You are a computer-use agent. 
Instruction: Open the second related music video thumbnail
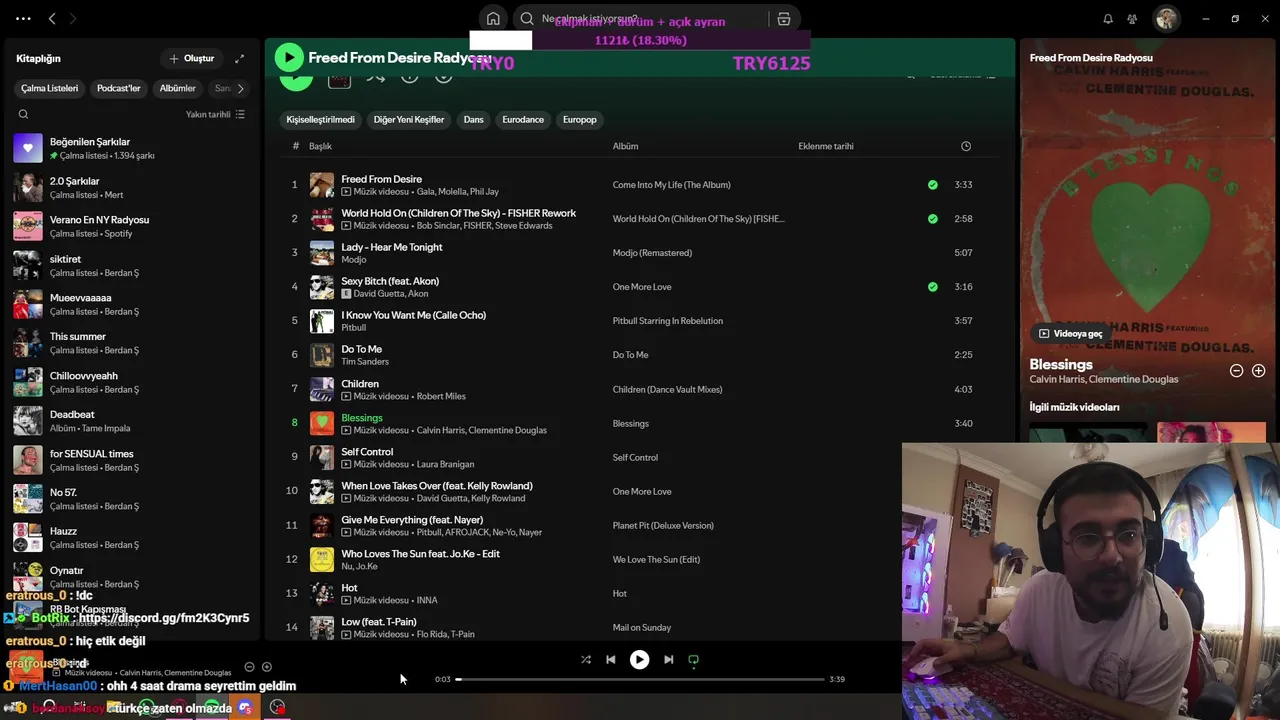click(x=1211, y=432)
